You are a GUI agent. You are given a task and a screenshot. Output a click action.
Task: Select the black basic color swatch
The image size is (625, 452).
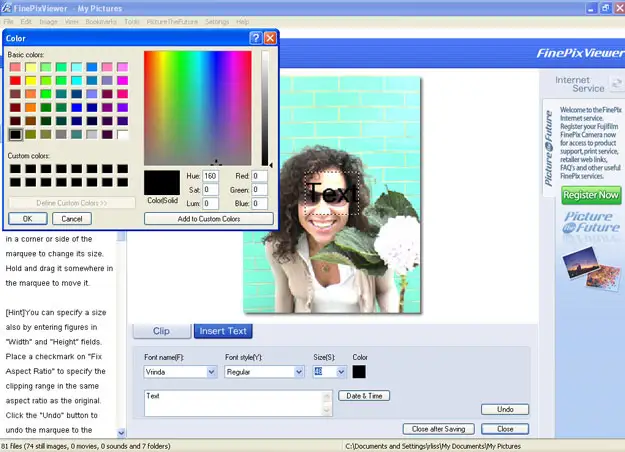(x=15, y=134)
